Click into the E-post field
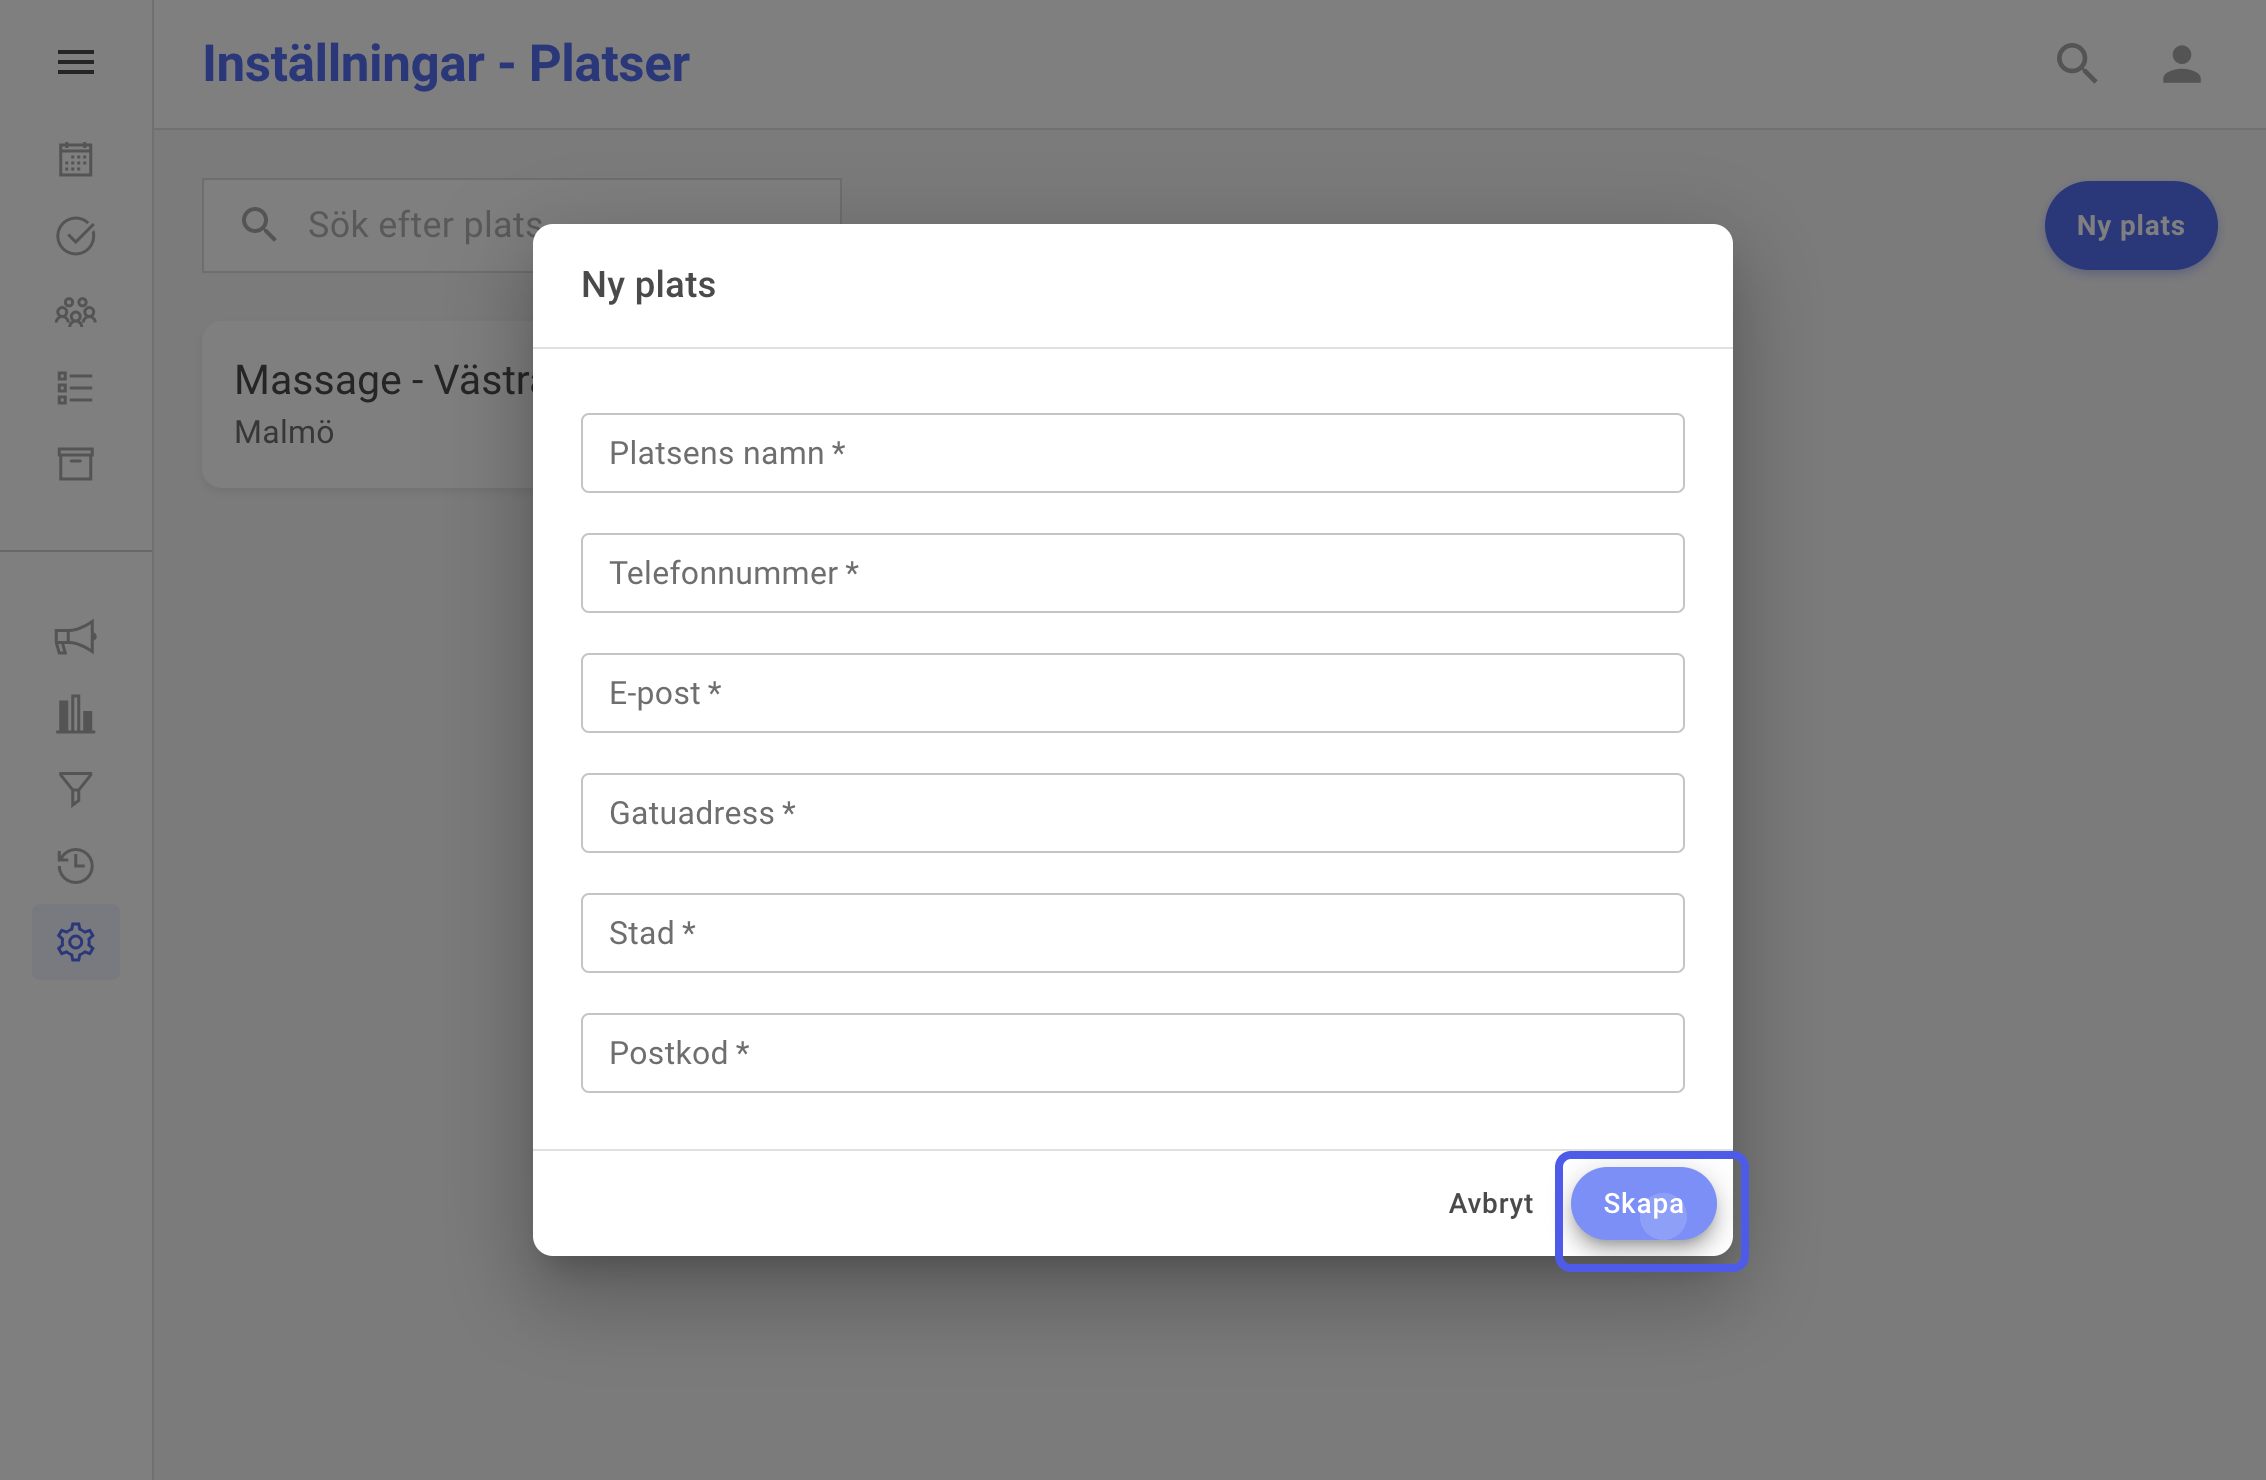This screenshot has width=2266, height=1480. click(1133, 693)
